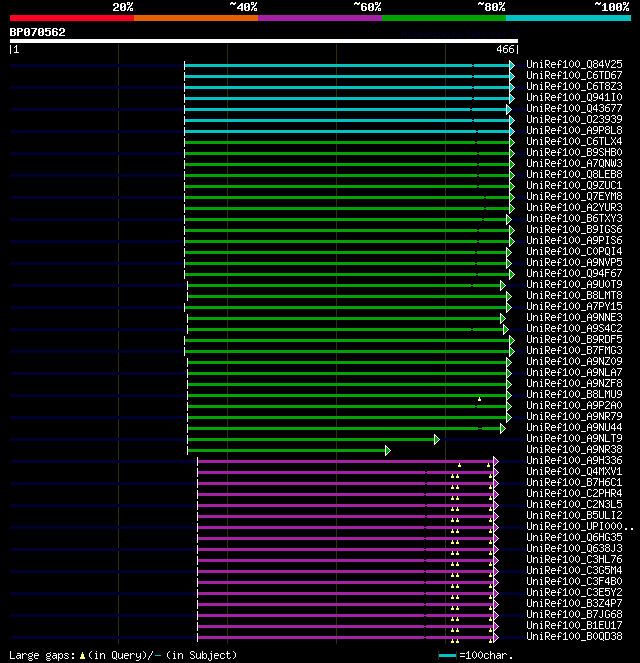Viewport: 640px width, 663px height.
Task: Click the yellow gap marker on B8LMU9 row
Action: [479, 399]
